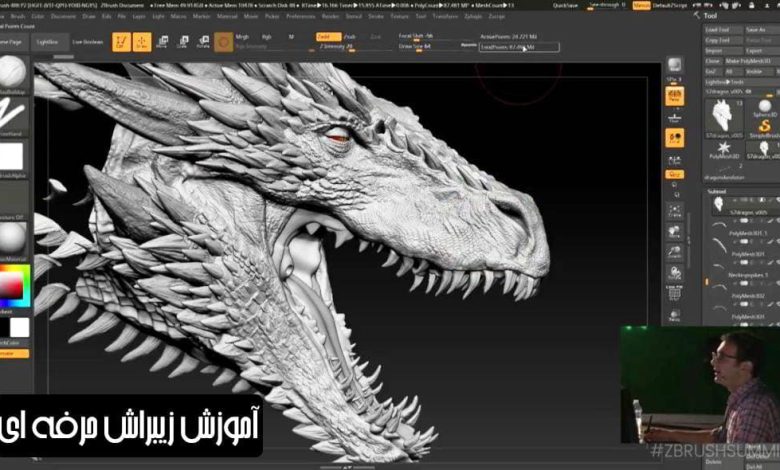Viewport: 780px width, 470px height.
Task: Open the current brush thumbnail picker
Action: (13, 73)
